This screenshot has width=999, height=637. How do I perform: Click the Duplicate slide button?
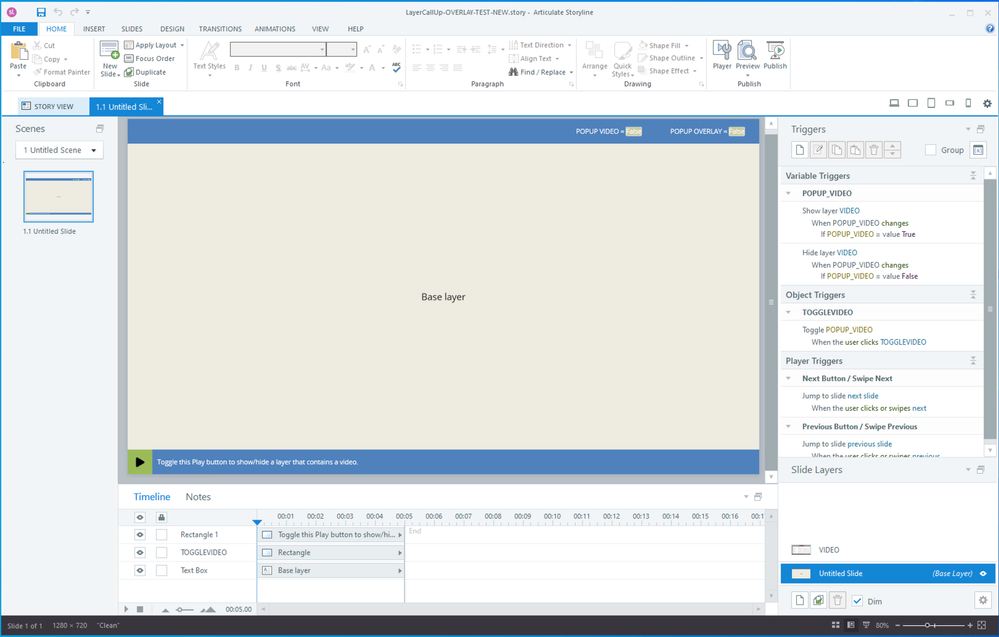pos(146,72)
